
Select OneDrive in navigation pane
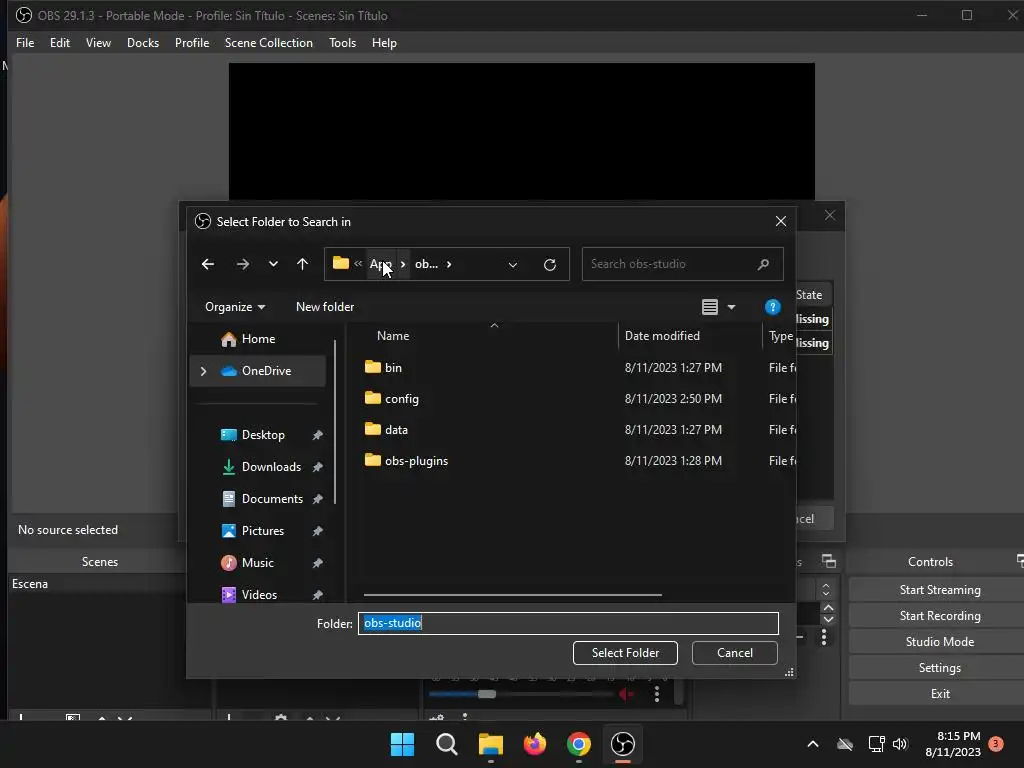coord(266,371)
